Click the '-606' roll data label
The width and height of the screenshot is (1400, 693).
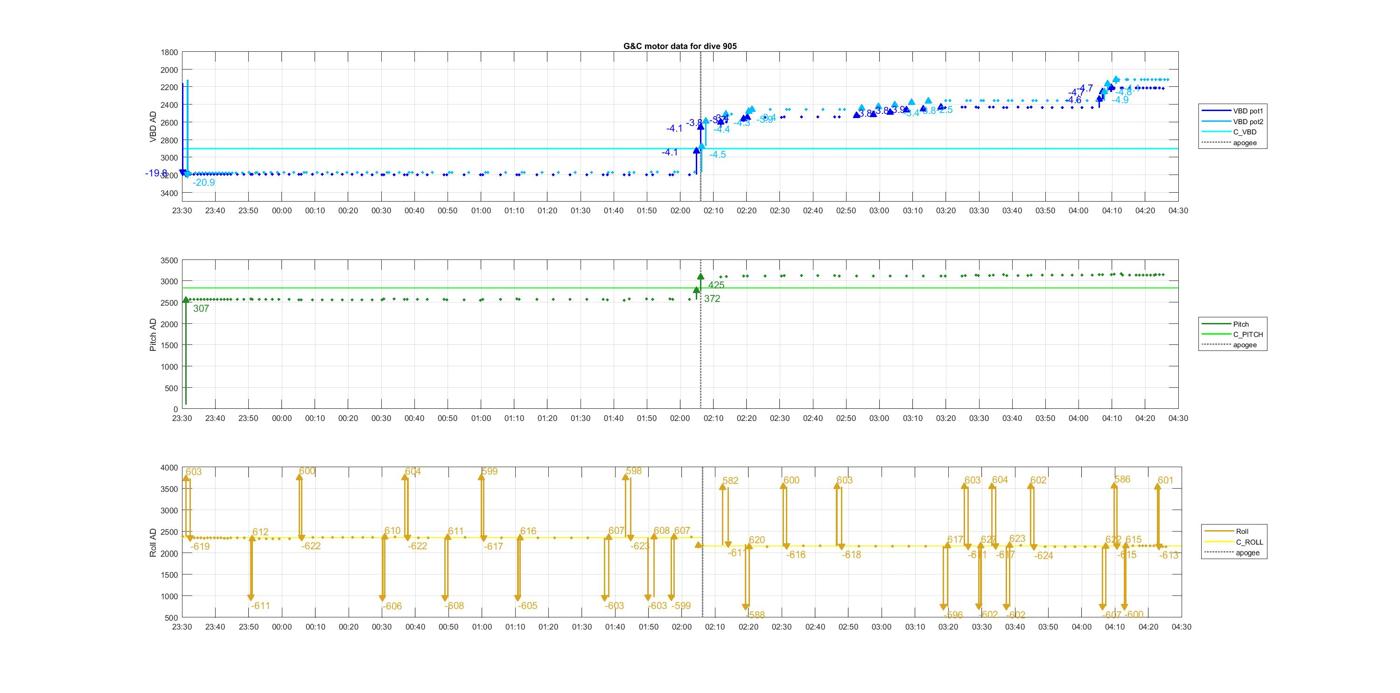pos(392,606)
